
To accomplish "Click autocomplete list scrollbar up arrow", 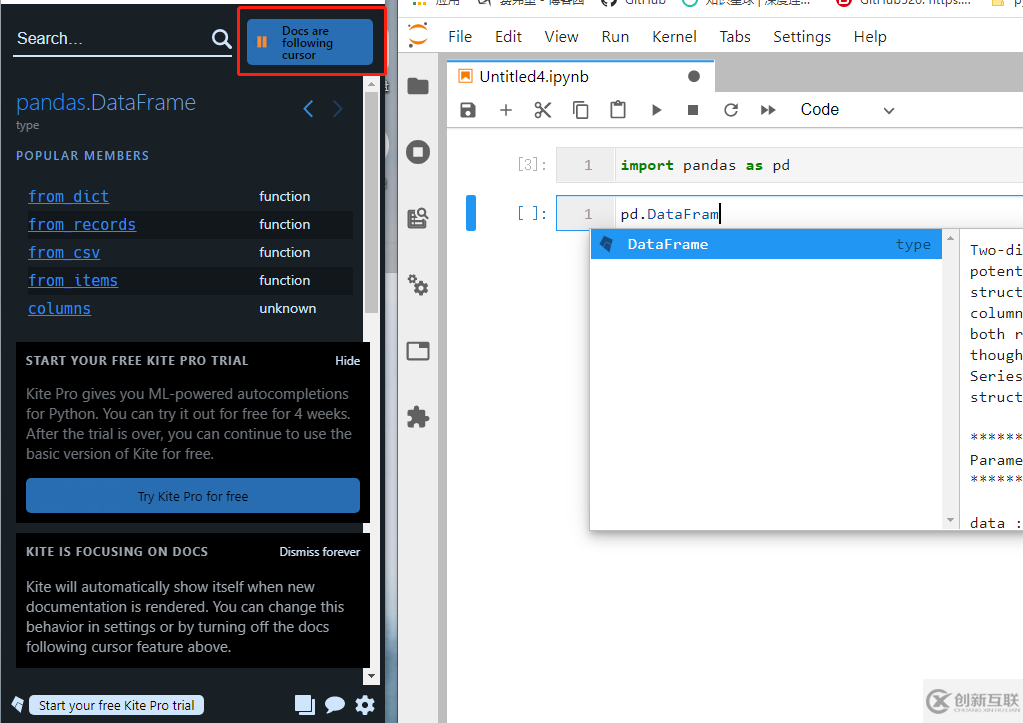I will click(x=951, y=238).
